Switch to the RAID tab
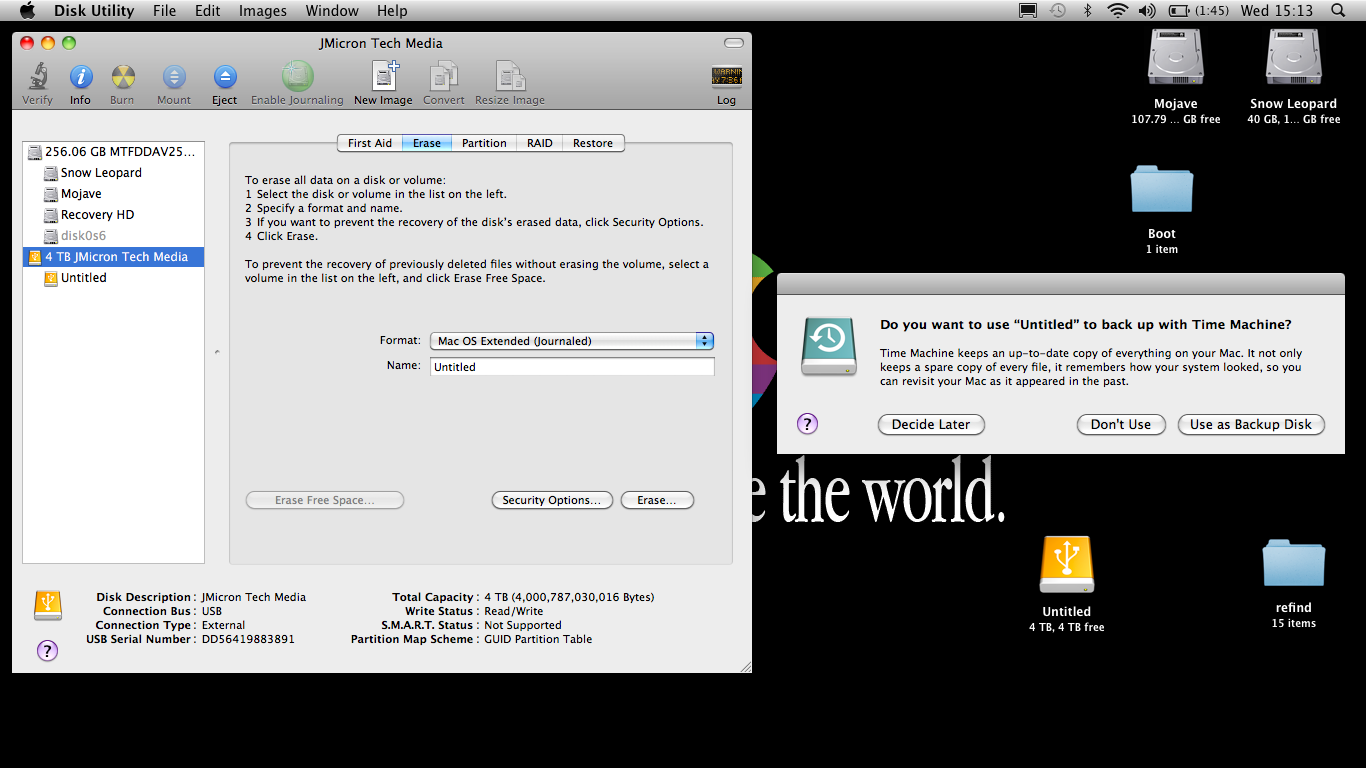Image resolution: width=1366 pixels, height=768 pixels. (x=540, y=143)
